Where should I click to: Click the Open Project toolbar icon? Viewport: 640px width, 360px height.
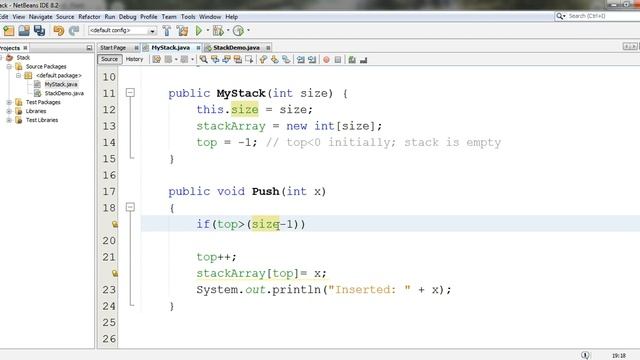[24, 31]
